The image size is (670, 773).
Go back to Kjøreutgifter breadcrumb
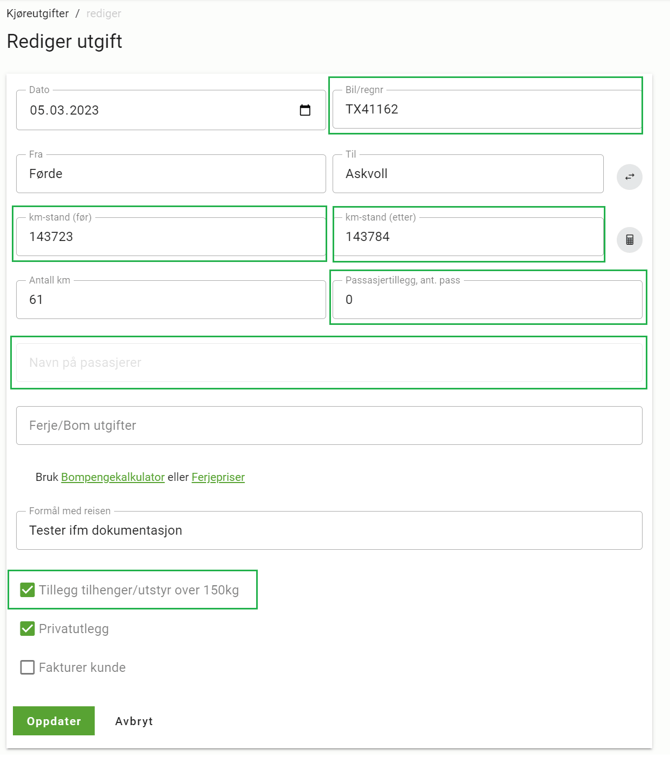coord(37,13)
